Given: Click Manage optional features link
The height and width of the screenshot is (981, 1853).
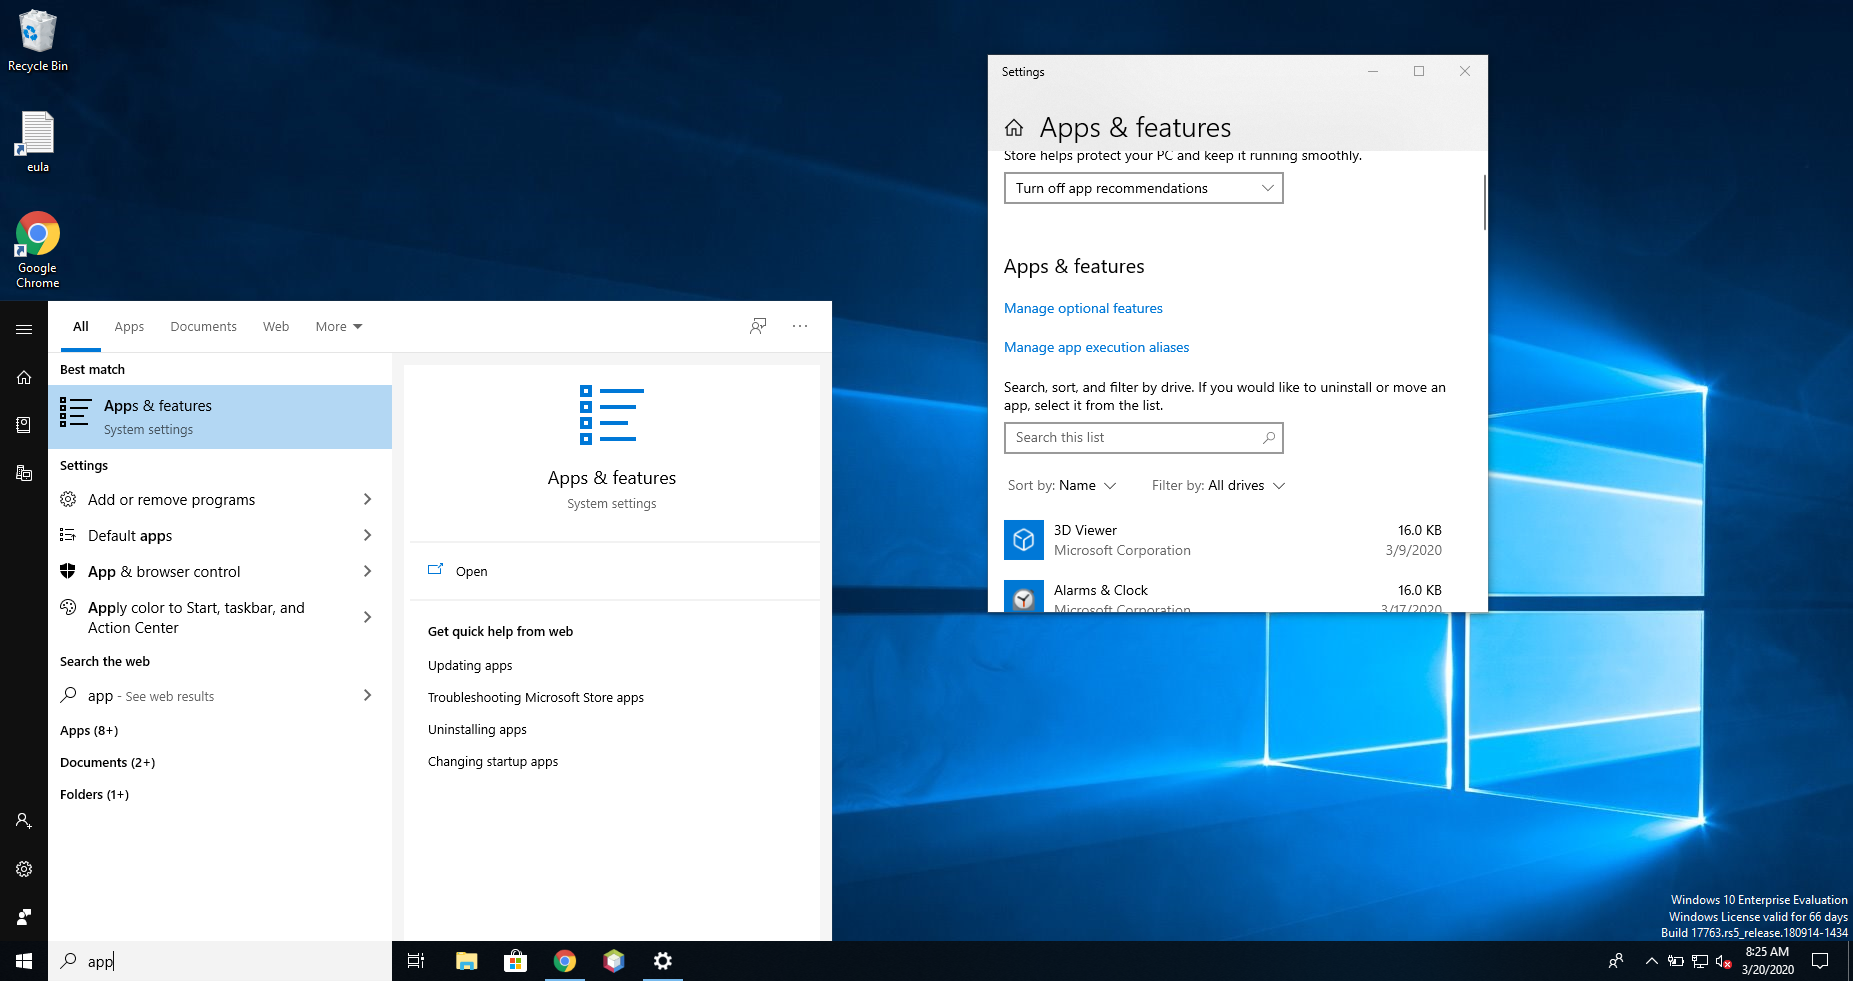Looking at the screenshot, I should [1083, 308].
